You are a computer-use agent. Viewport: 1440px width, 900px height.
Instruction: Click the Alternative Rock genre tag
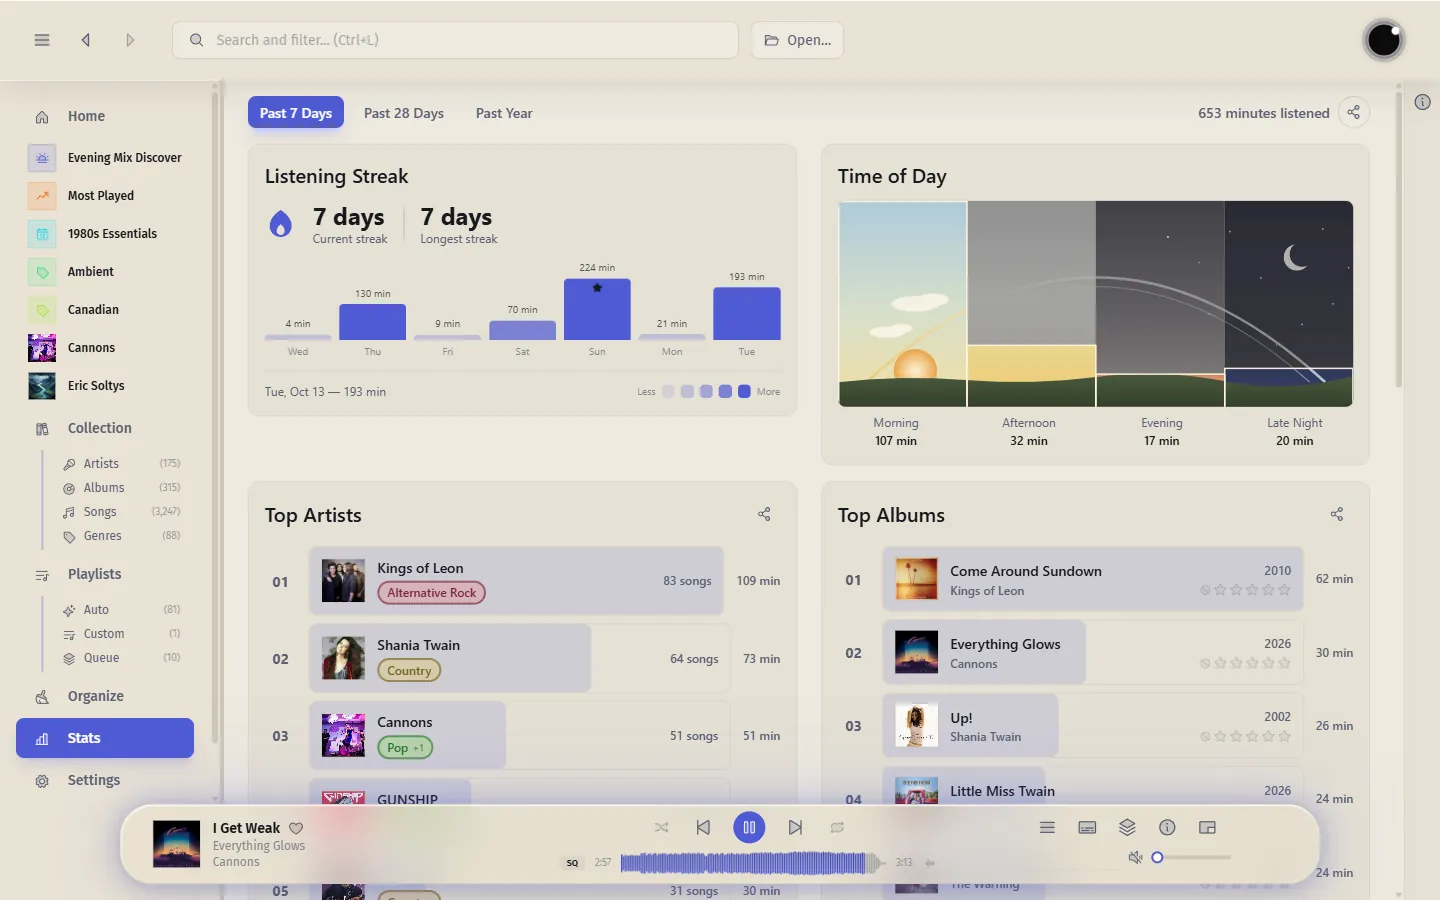[x=431, y=593]
